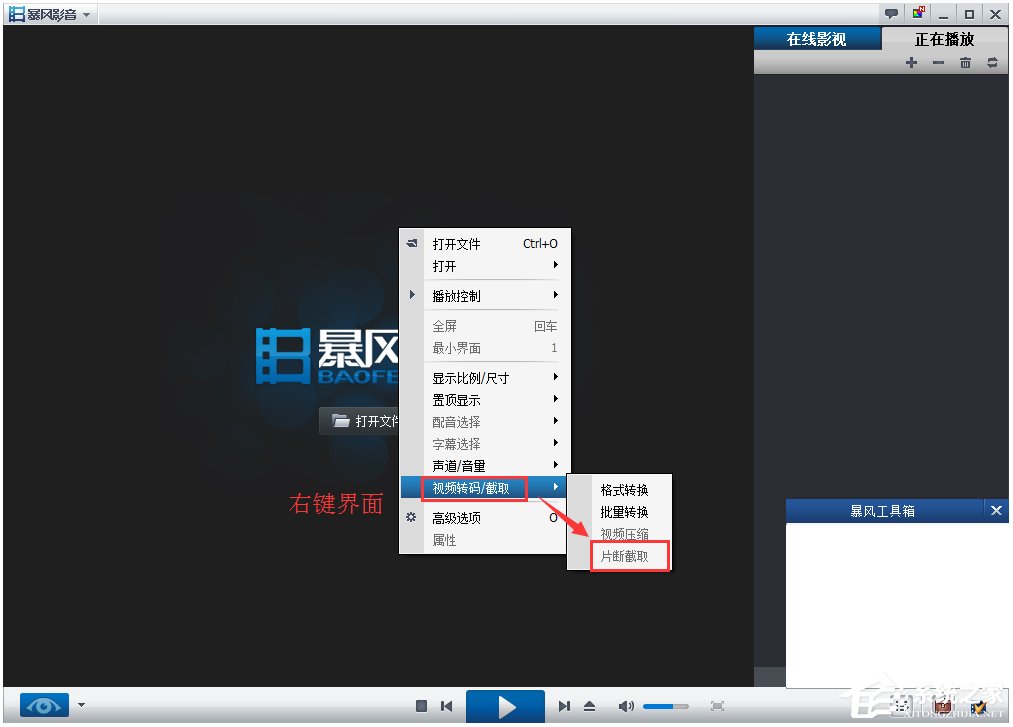1013x727 pixels.
Task: Switch to the 在线影视 tab
Action: pos(817,39)
